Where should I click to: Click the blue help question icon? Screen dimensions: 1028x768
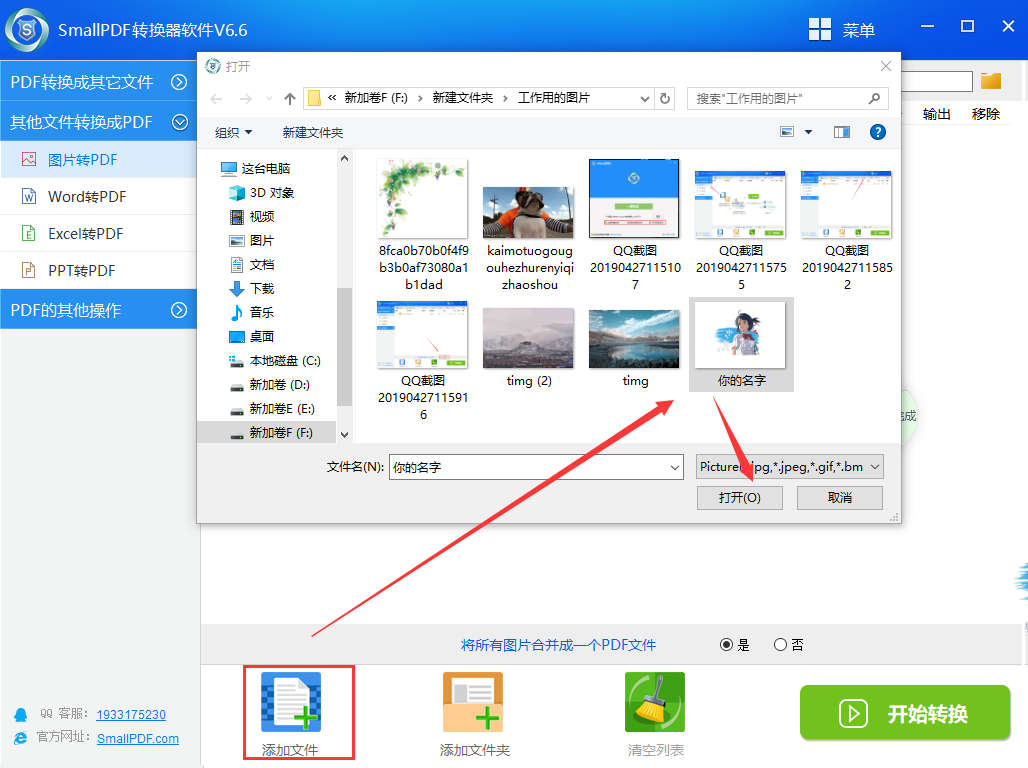click(877, 132)
